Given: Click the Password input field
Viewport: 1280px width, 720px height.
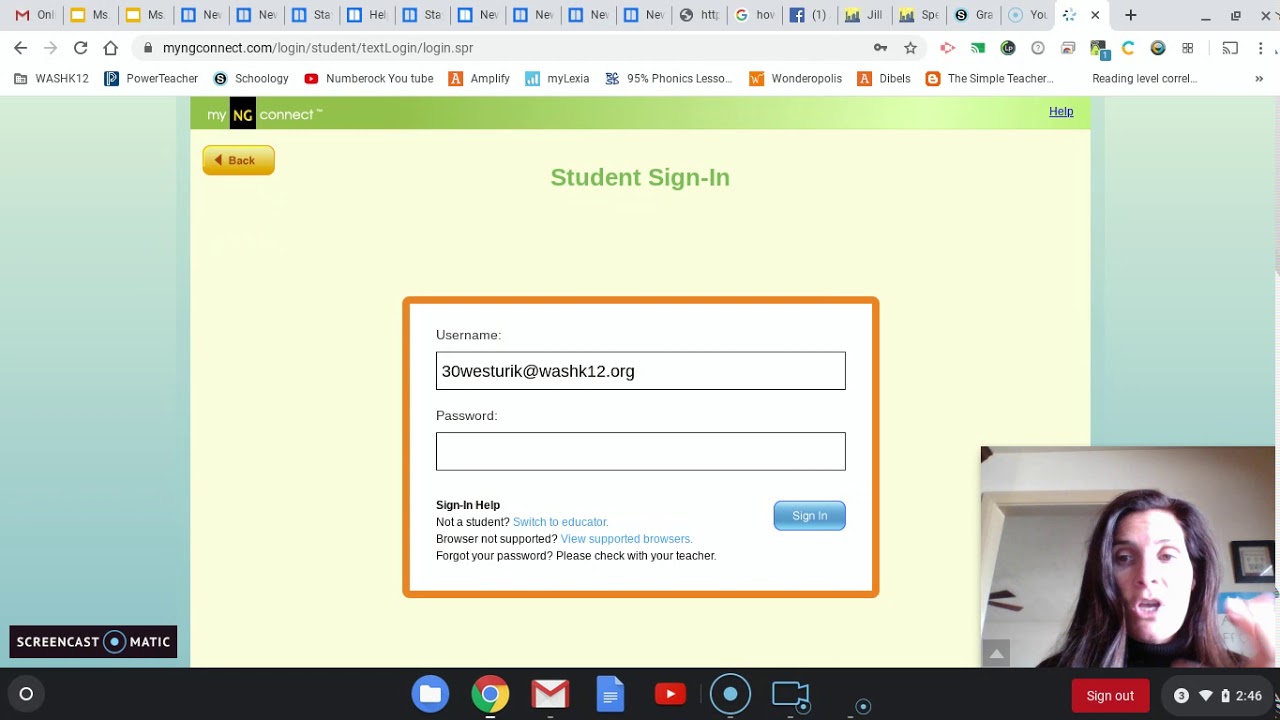Looking at the screenshot, I should [x=640, y=451].
